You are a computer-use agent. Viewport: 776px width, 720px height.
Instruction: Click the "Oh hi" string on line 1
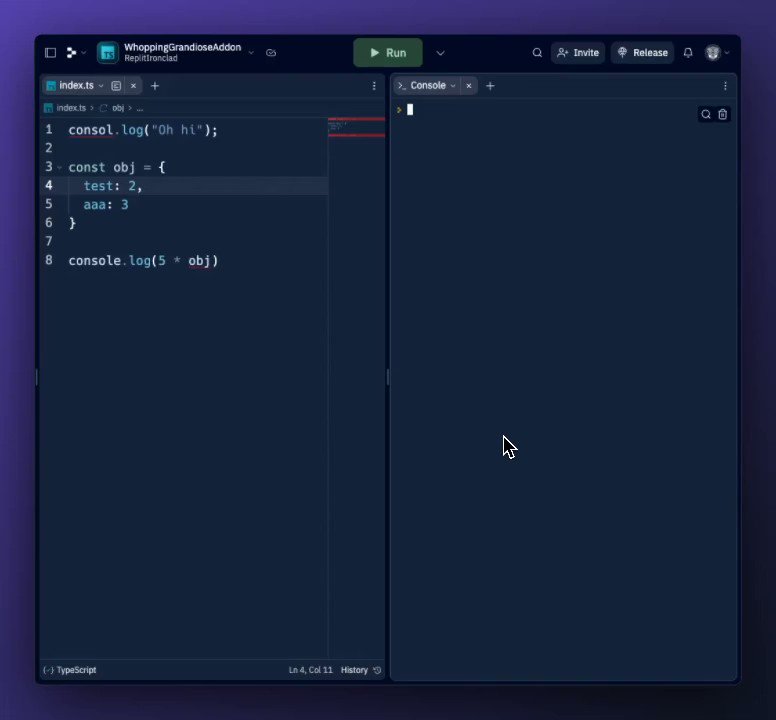[177, 130]
